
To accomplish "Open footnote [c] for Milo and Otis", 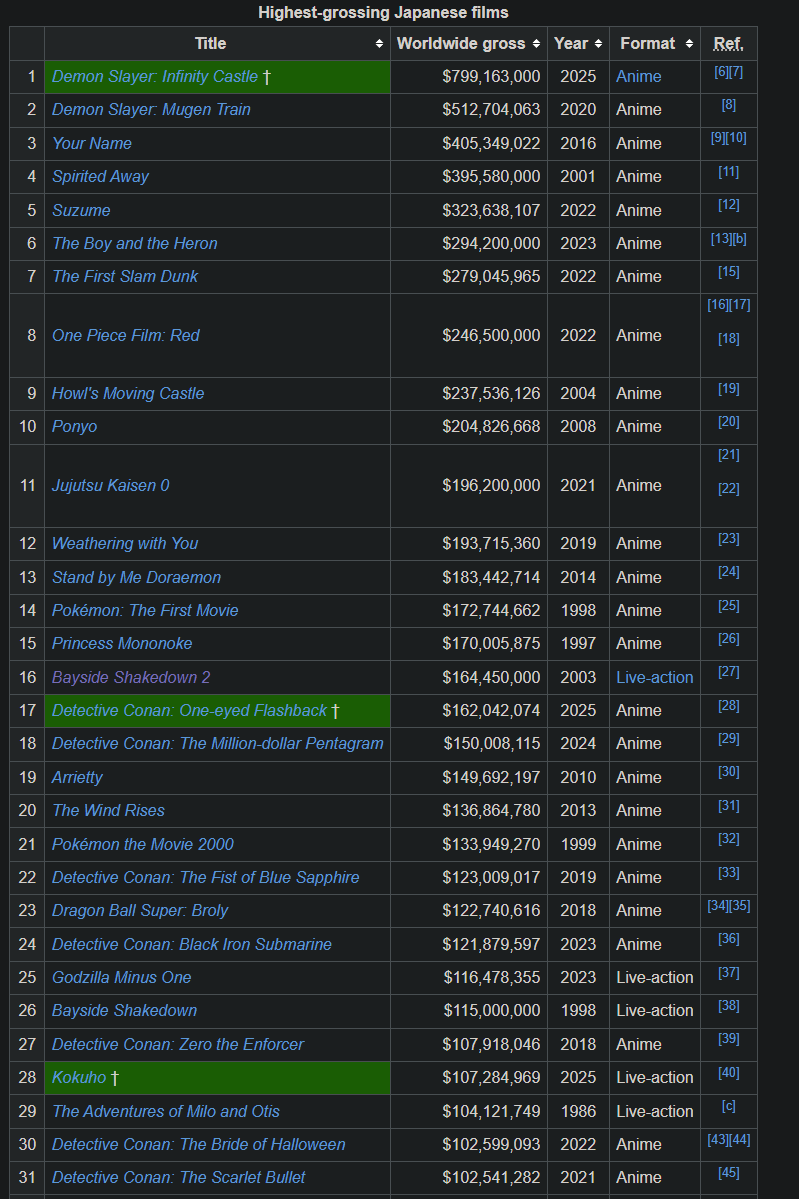I will point(729,1106).
